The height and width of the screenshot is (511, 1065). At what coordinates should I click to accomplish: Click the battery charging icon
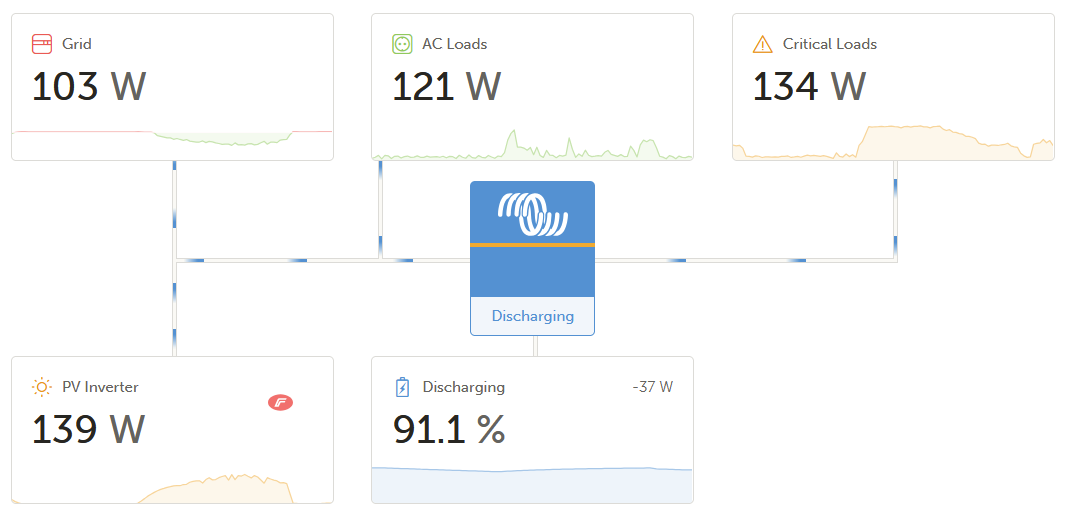[402, 387]
